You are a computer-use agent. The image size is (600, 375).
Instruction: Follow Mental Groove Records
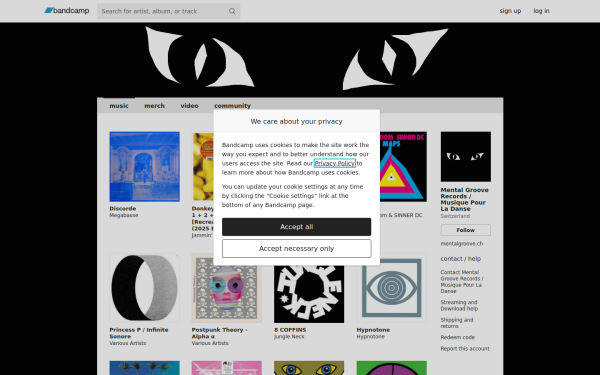pos(465,230)
